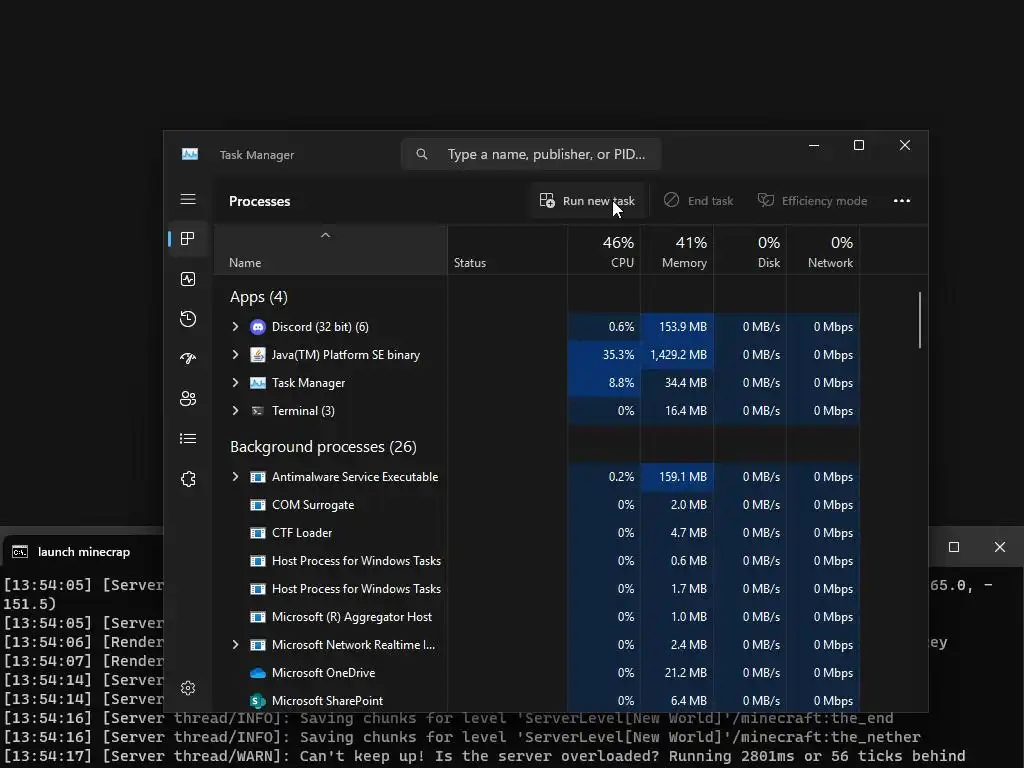Click the Antimalware Service Executable icon
This screenshot has height=768, width=1024.
coord(258,477)
